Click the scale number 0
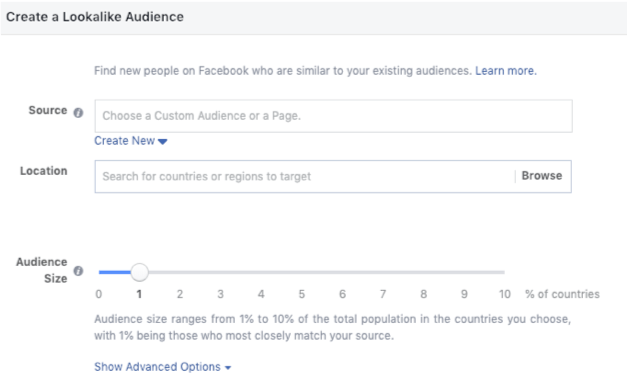 click(x=99, y=294)
